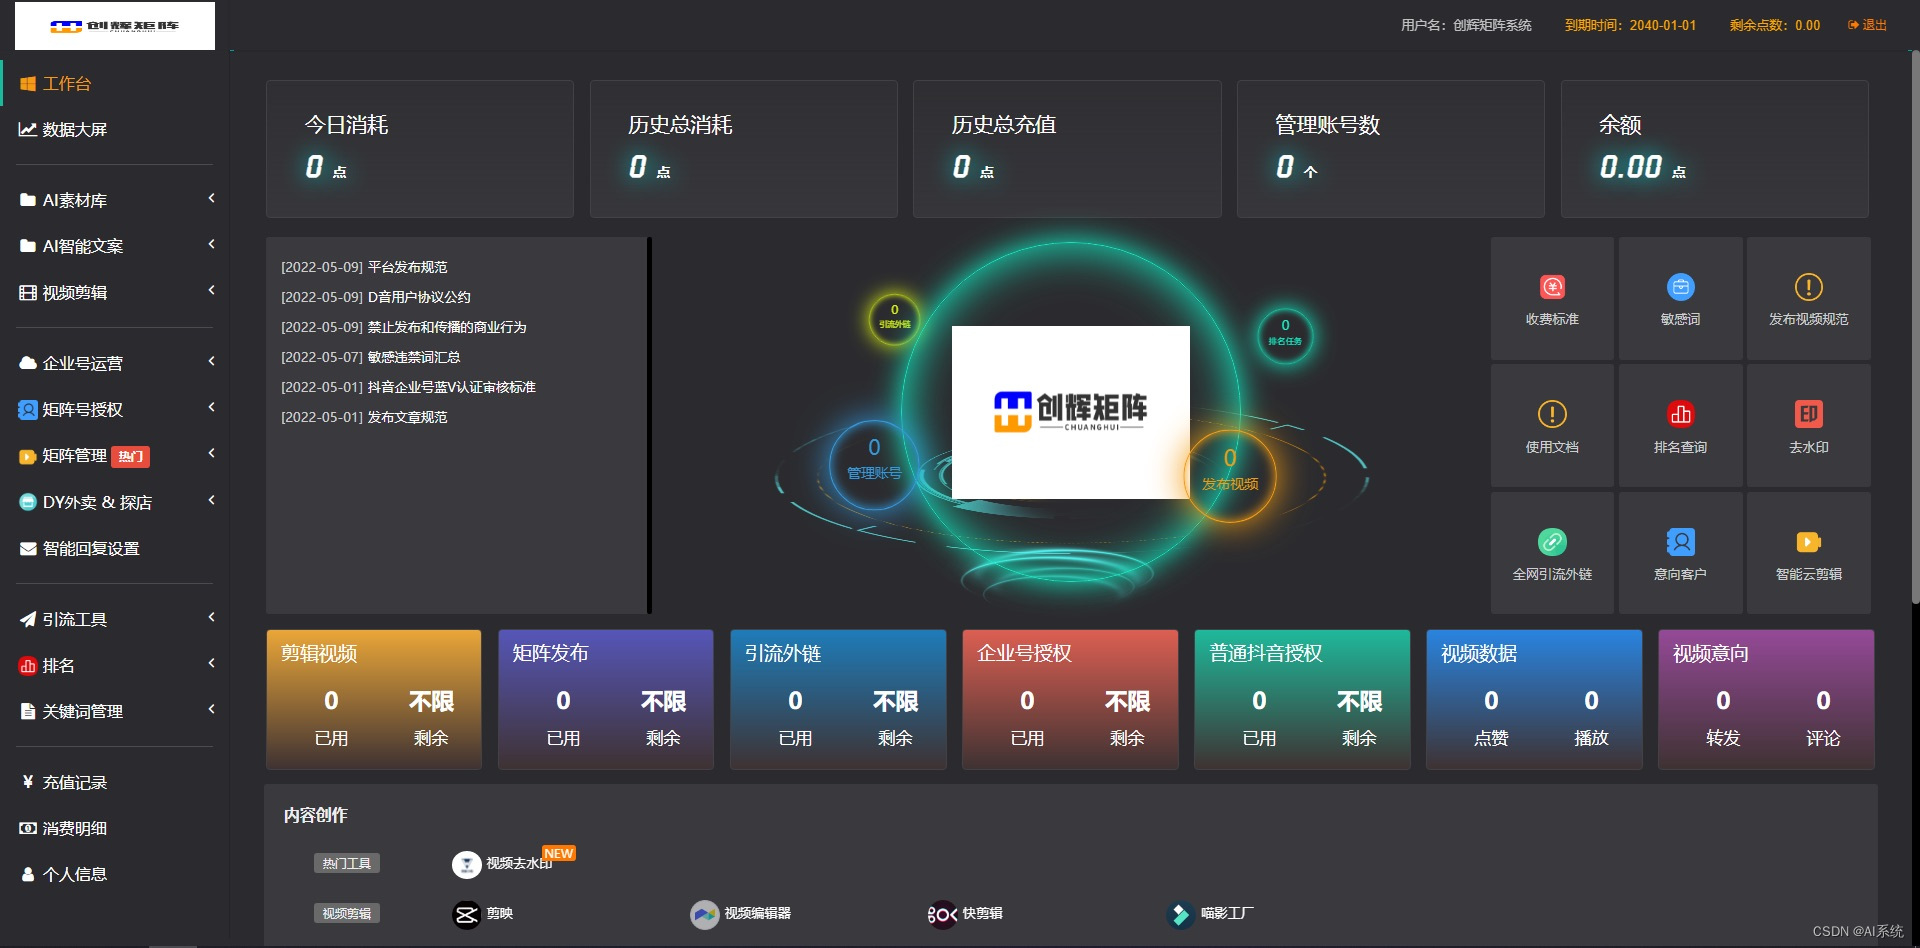Open the 敏感词 sensitive words icon

coord(1680,287)
